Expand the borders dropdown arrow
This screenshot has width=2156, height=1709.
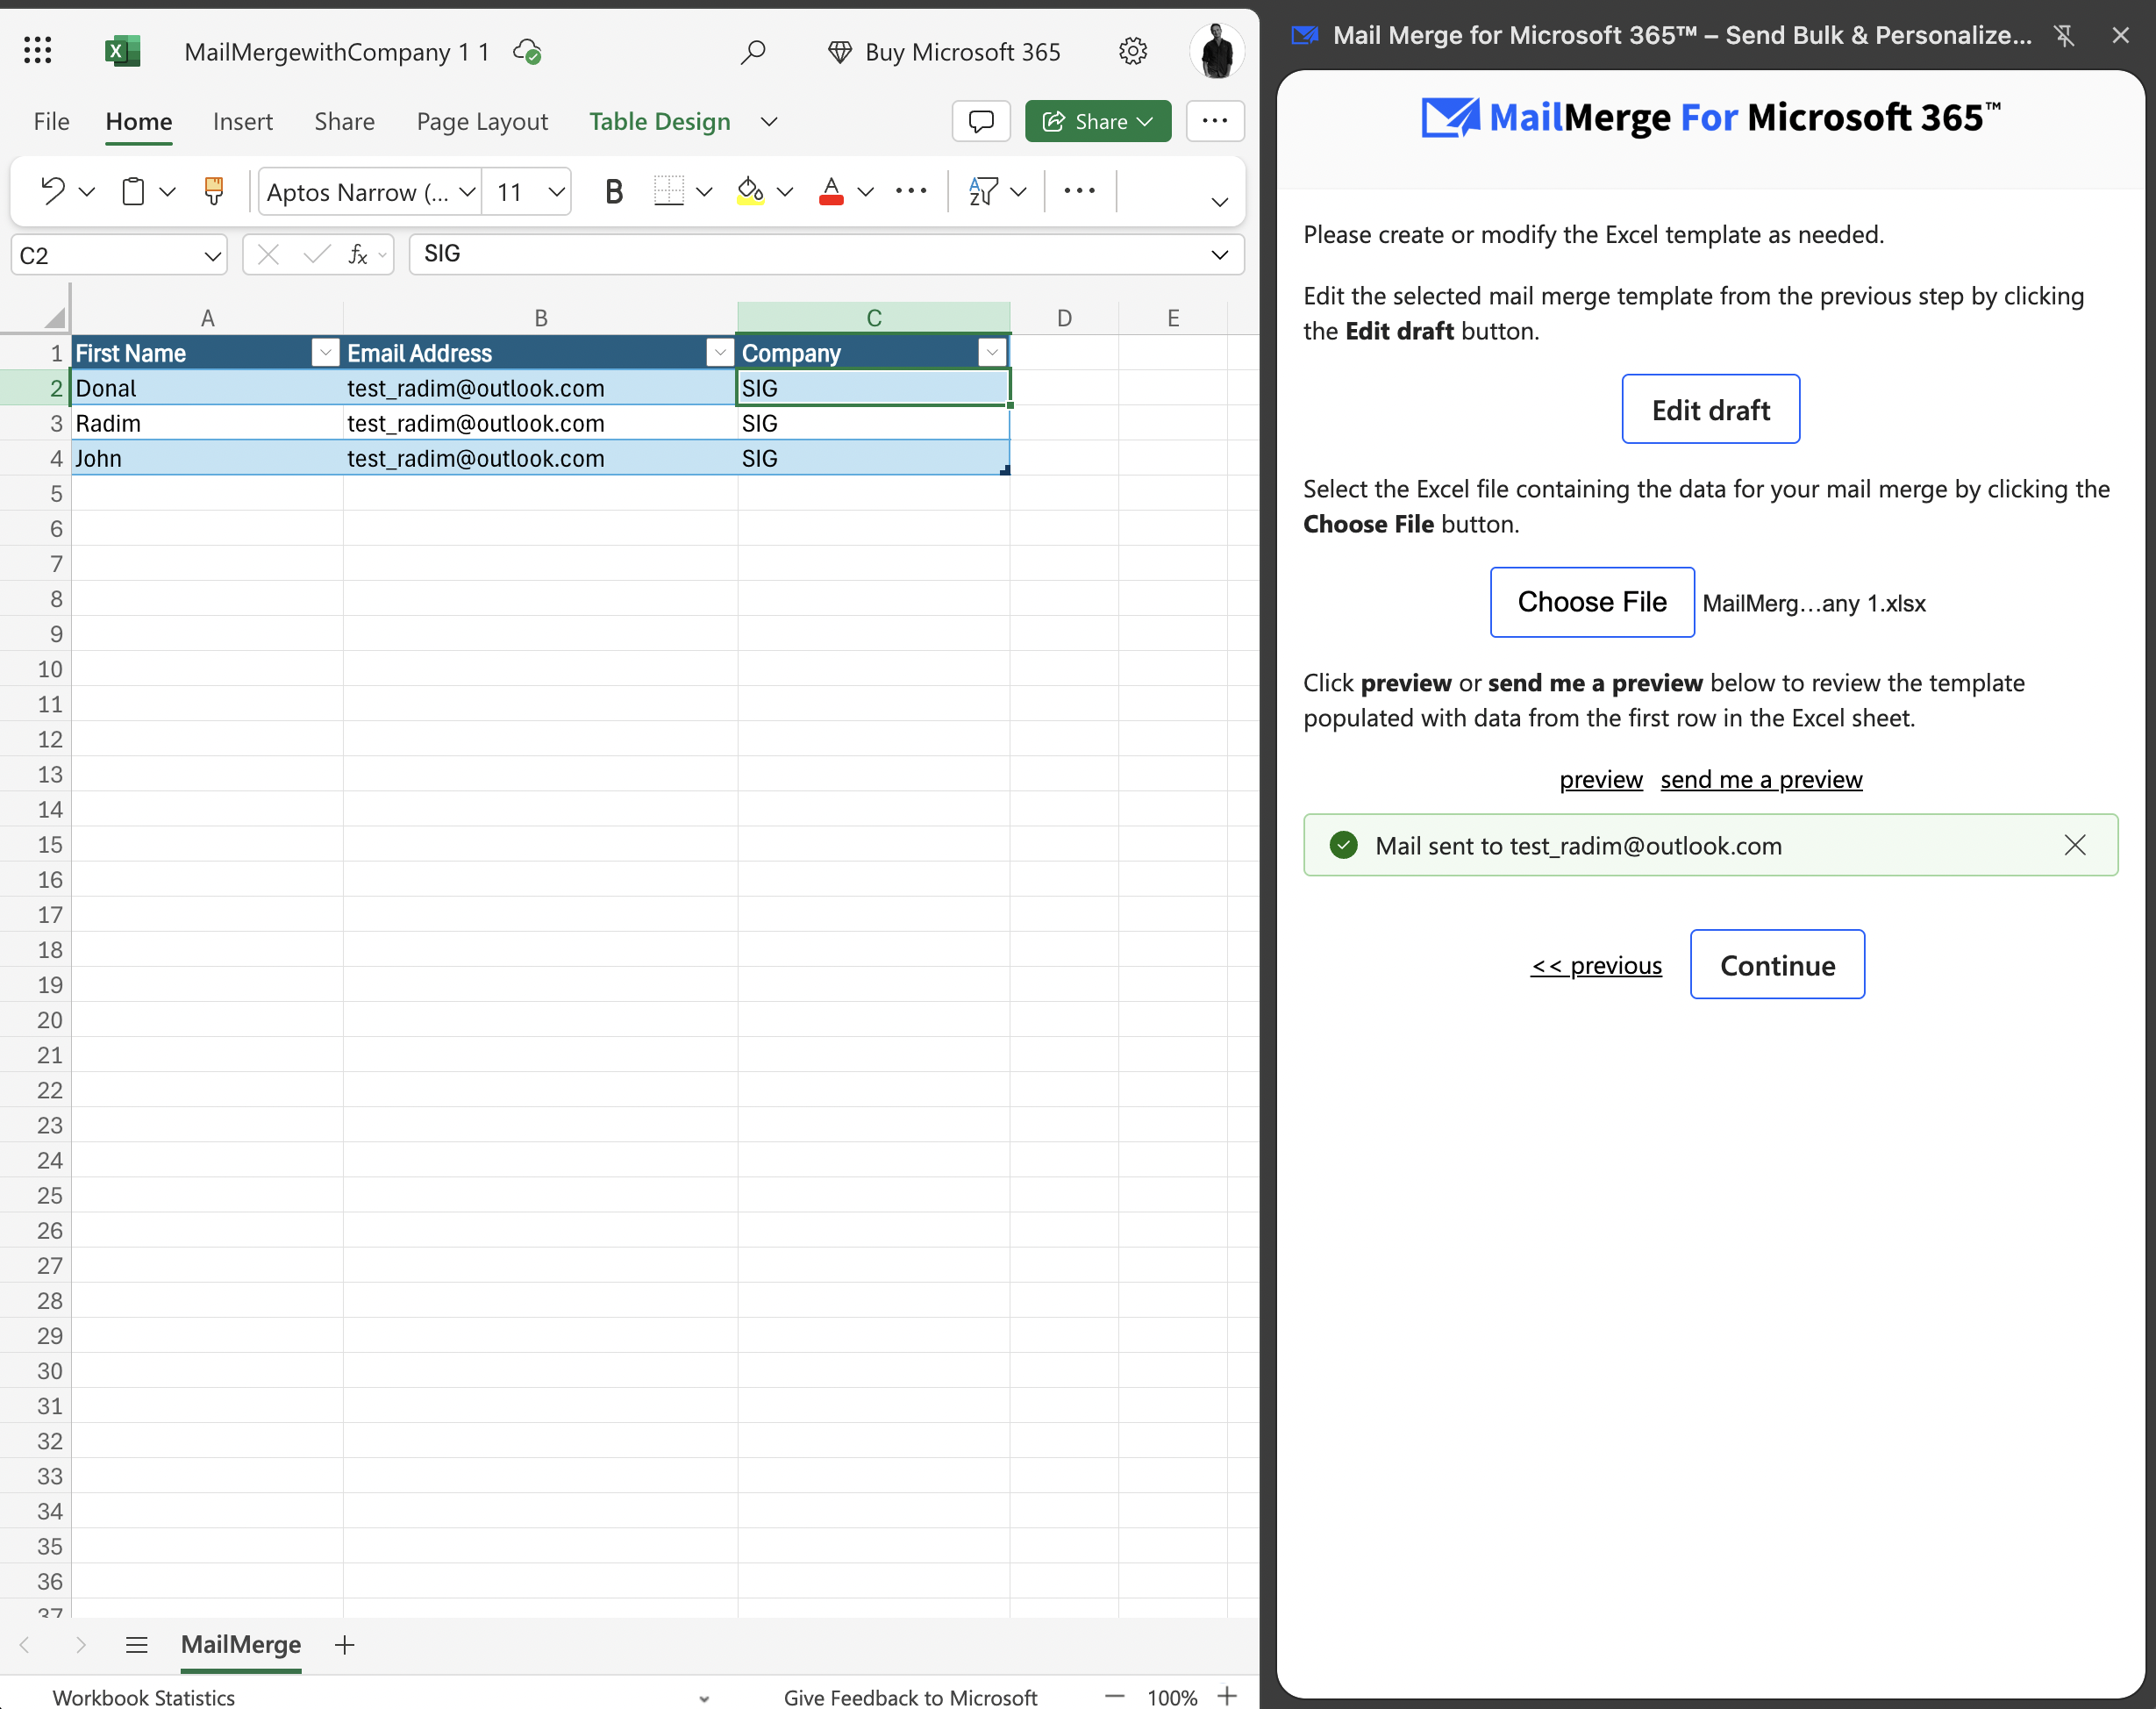[704, 190]
